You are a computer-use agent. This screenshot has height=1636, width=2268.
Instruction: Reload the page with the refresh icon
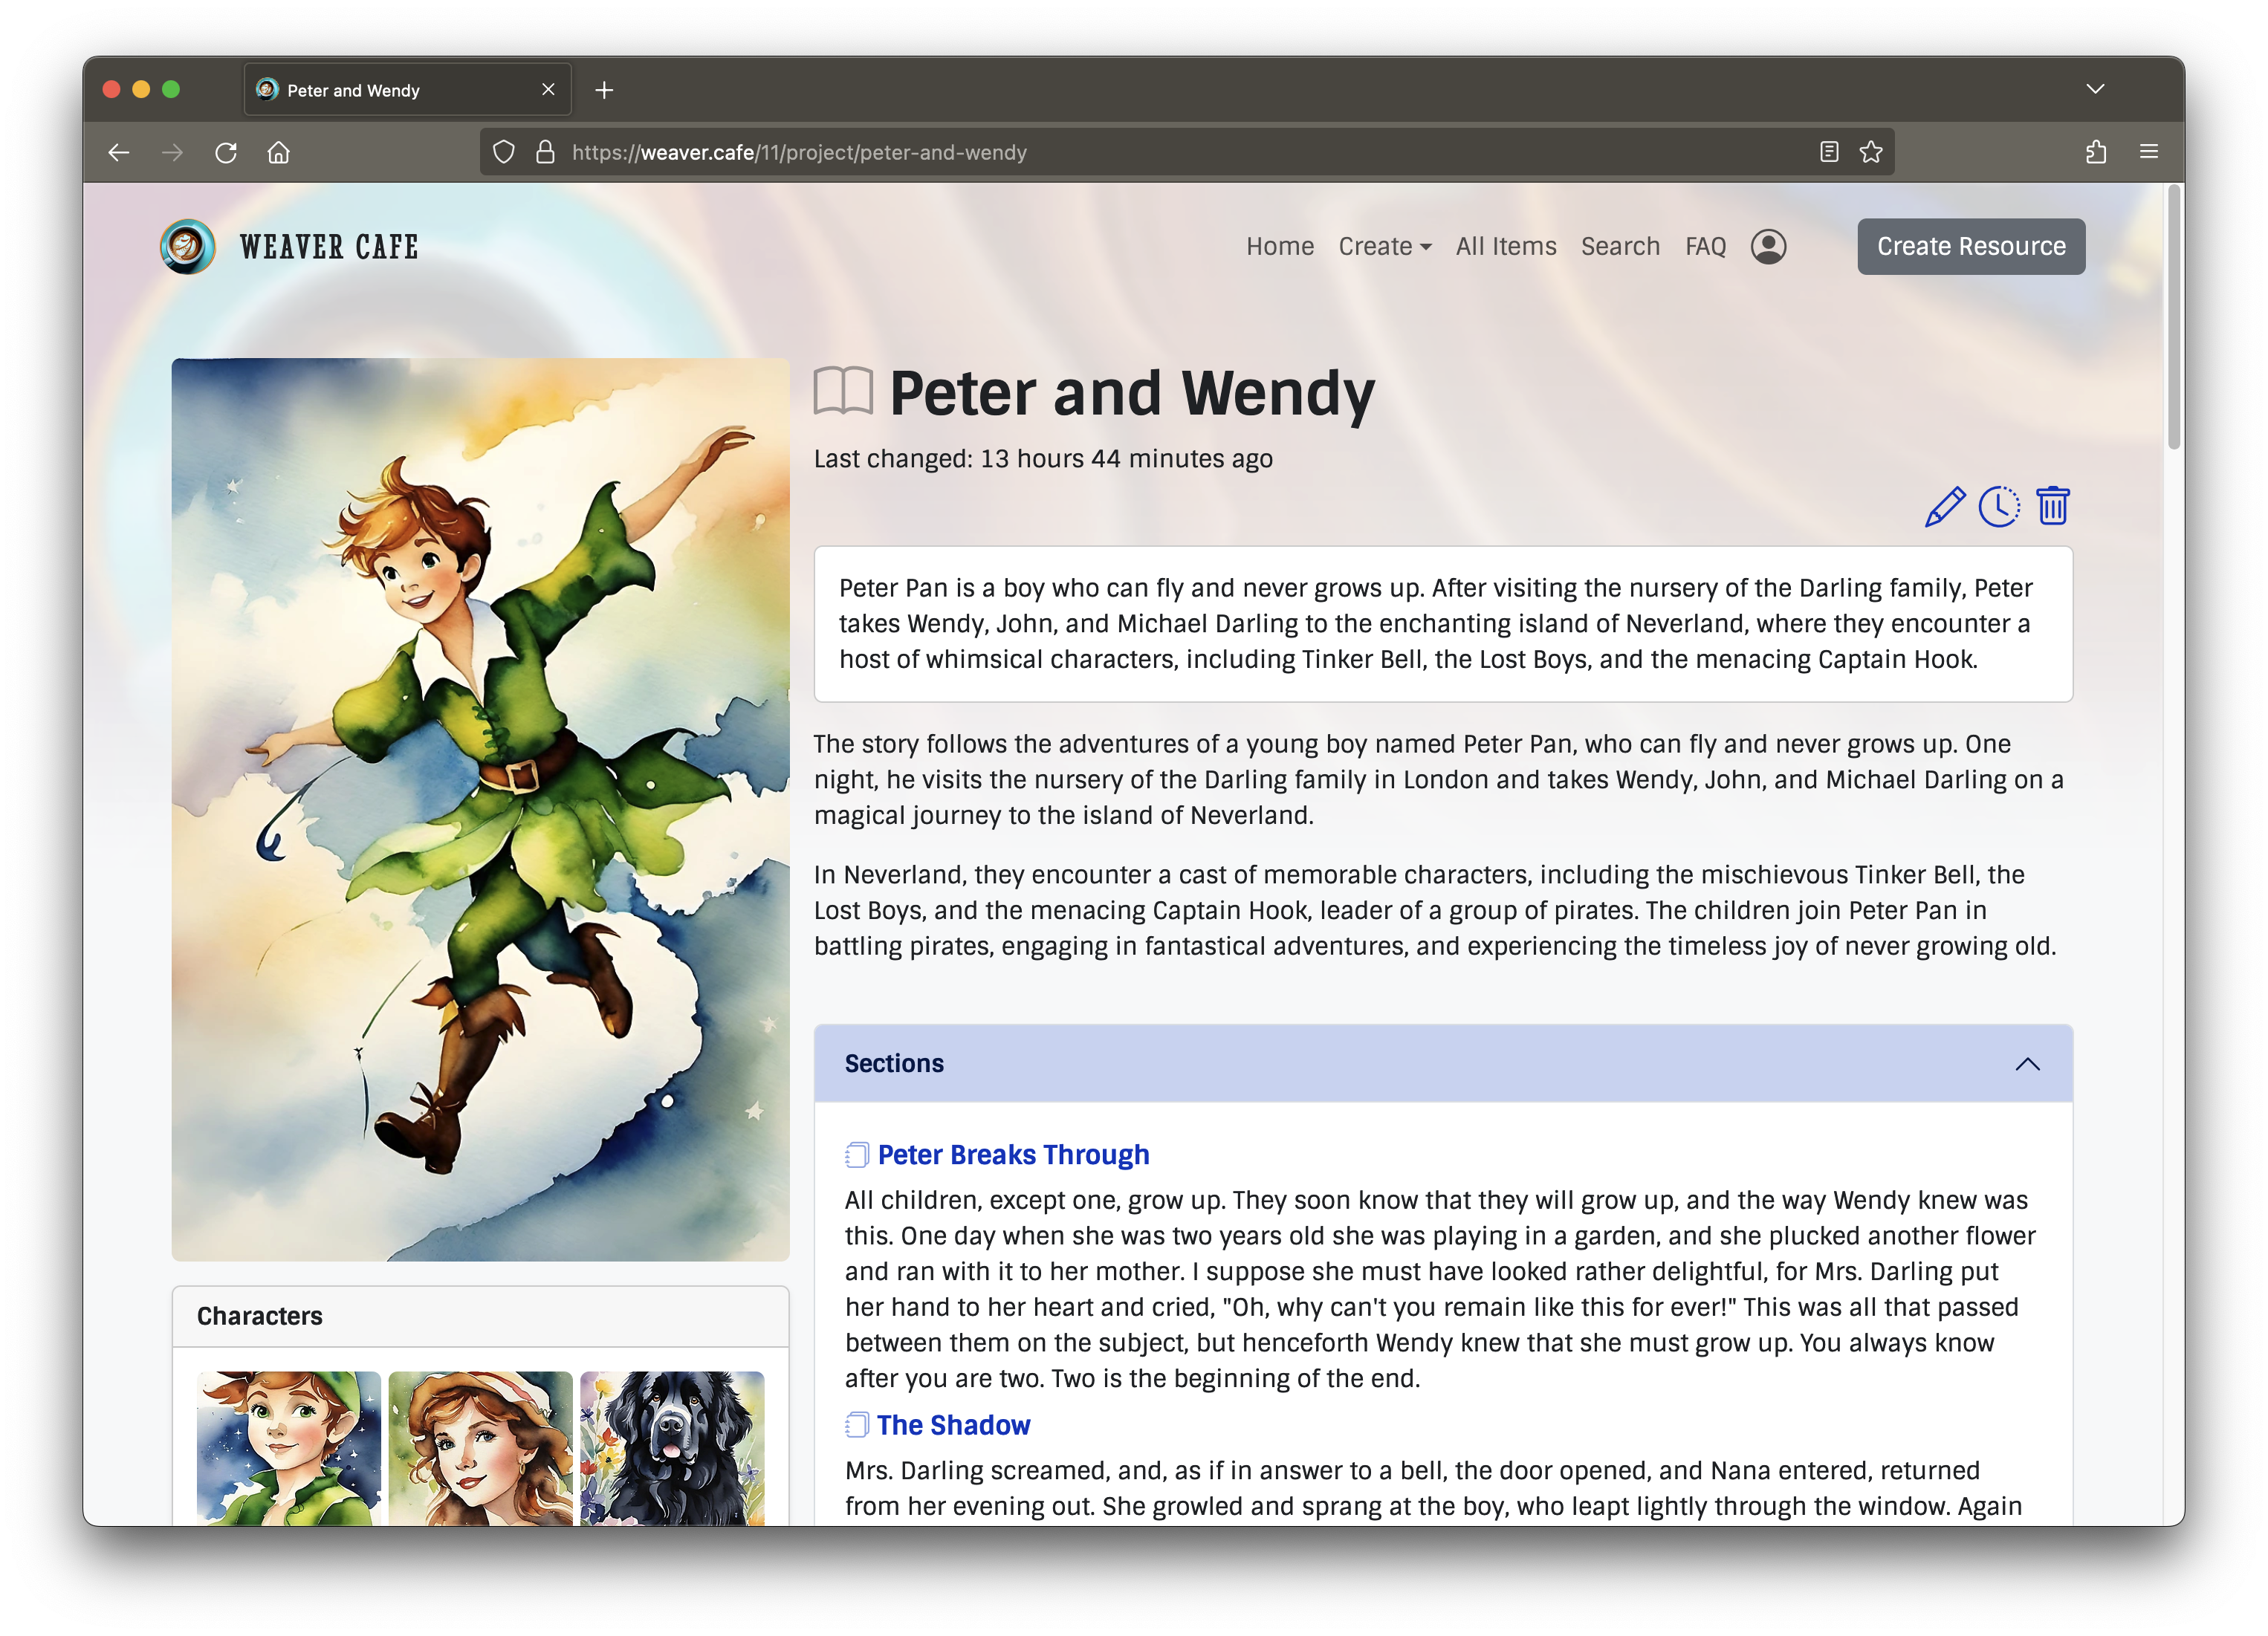click(226, 152)
